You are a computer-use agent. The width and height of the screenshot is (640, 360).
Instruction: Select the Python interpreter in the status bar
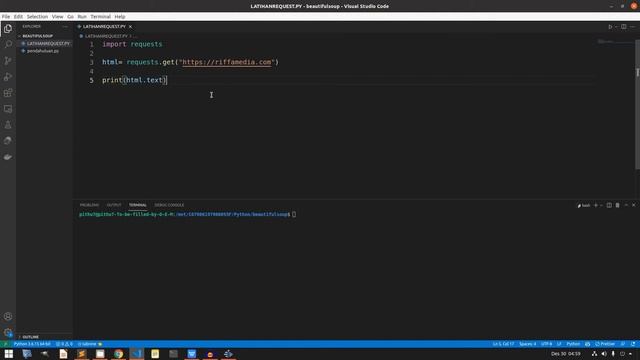pos(32,344)
